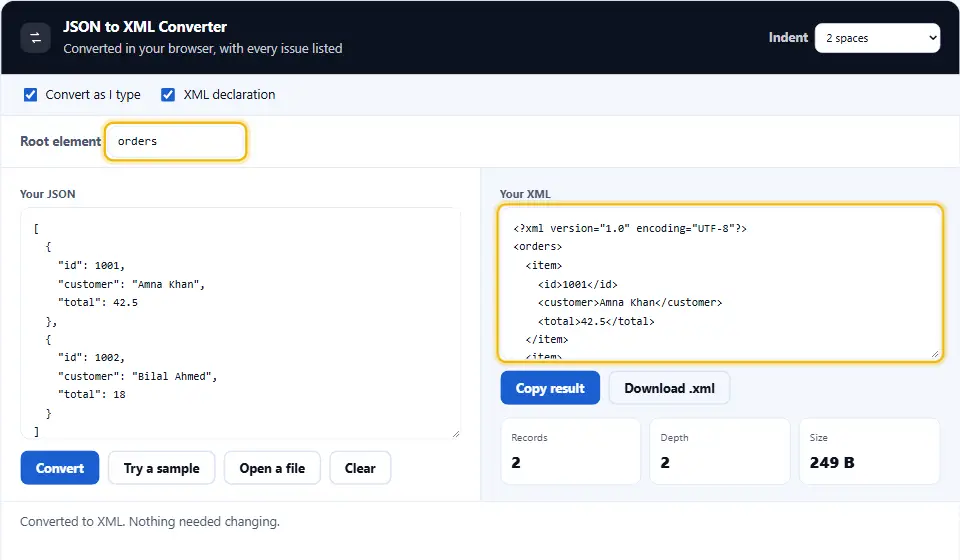The width and height of the screenshot is (960, 560).
Task: Load example data with Try a sample
Action: click(162, 468)
